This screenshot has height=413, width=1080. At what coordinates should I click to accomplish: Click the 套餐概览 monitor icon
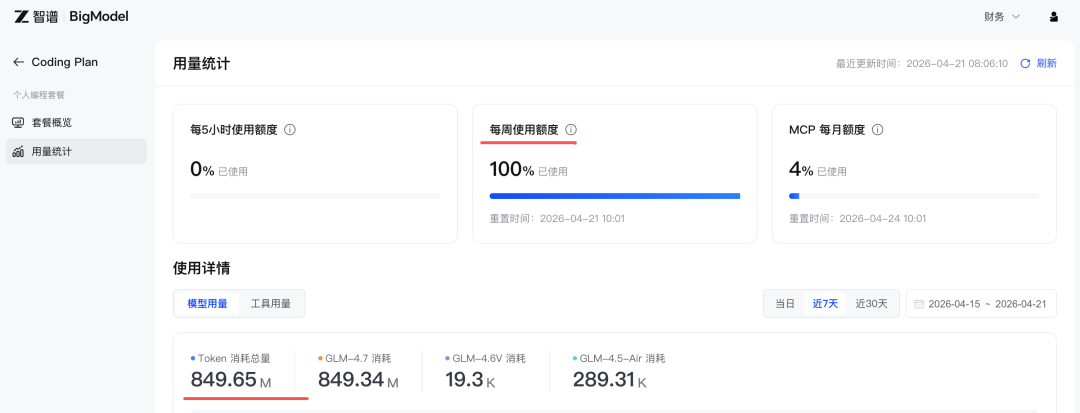coord(19,123)
